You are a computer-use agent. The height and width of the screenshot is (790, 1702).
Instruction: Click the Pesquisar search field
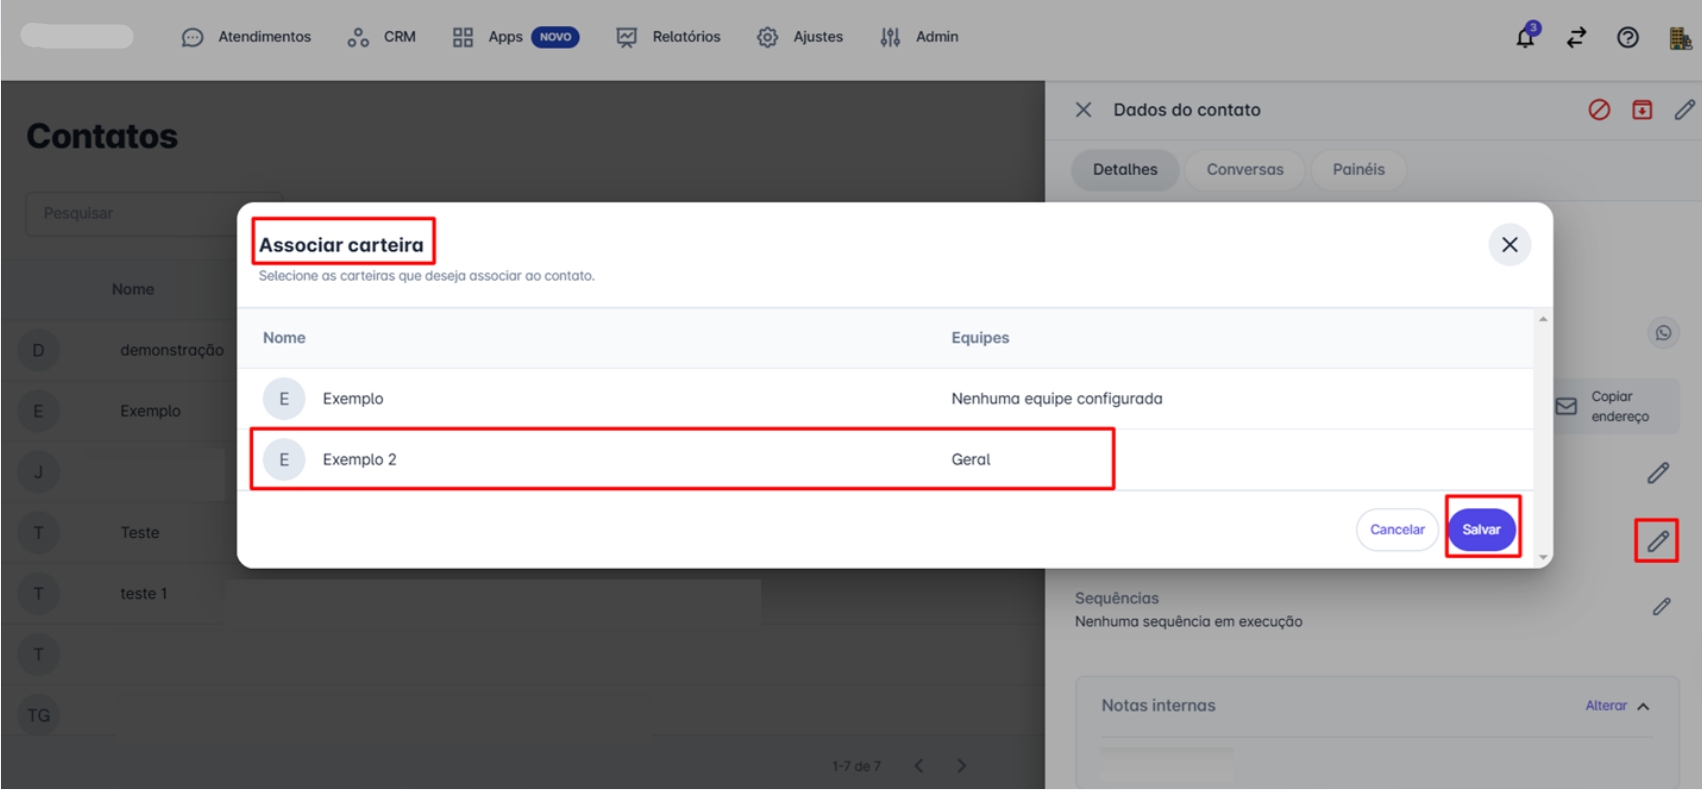(x=140, y=214)
